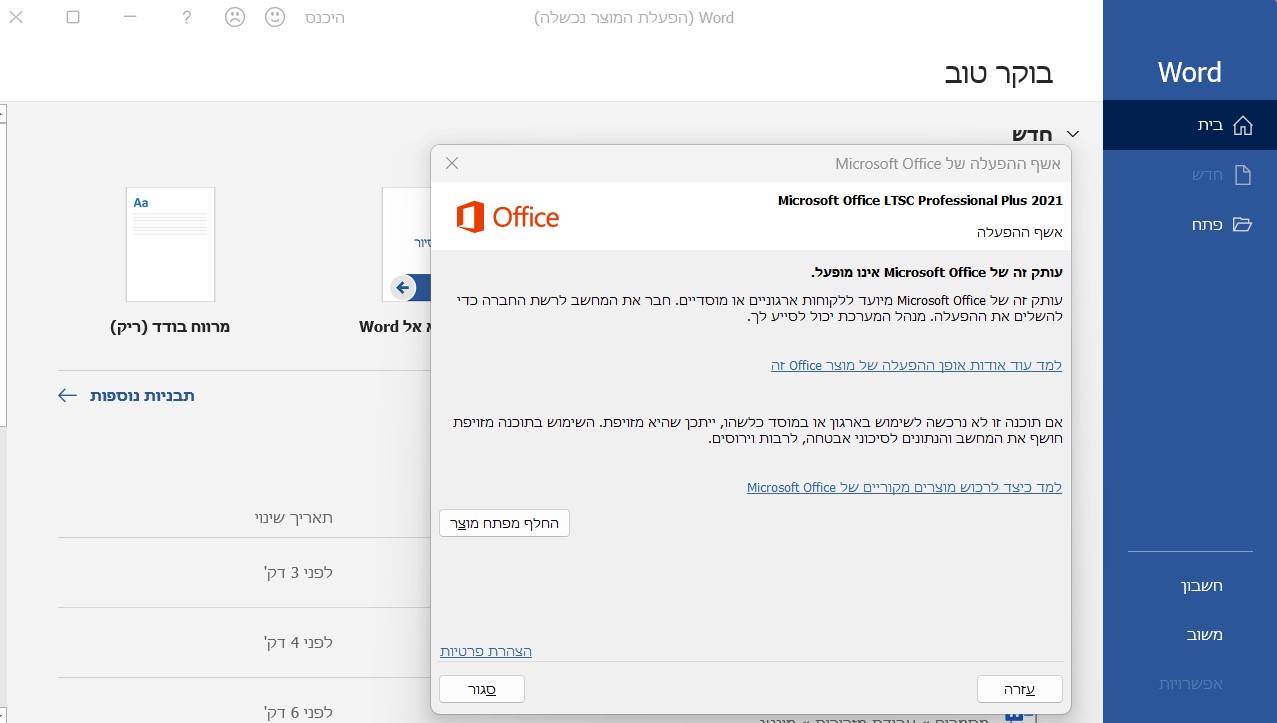Open the Open (פתח) sidebar item

pos(1190,224)
